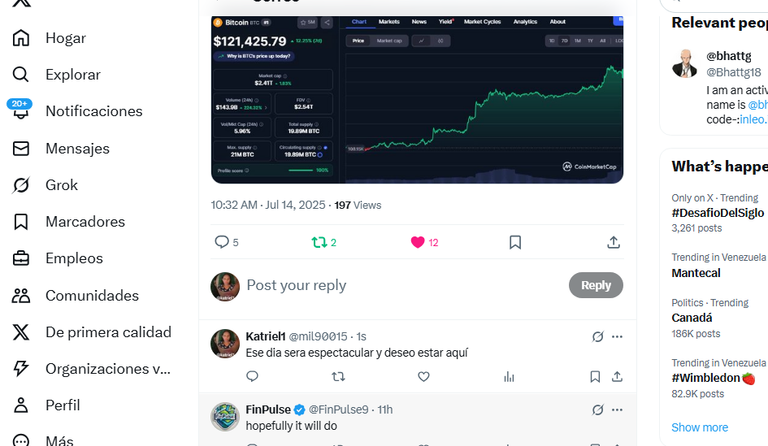This screenshot has height=446, width=768.
Task: Like Katriel1's reply comment
Action: click(424, 376)
